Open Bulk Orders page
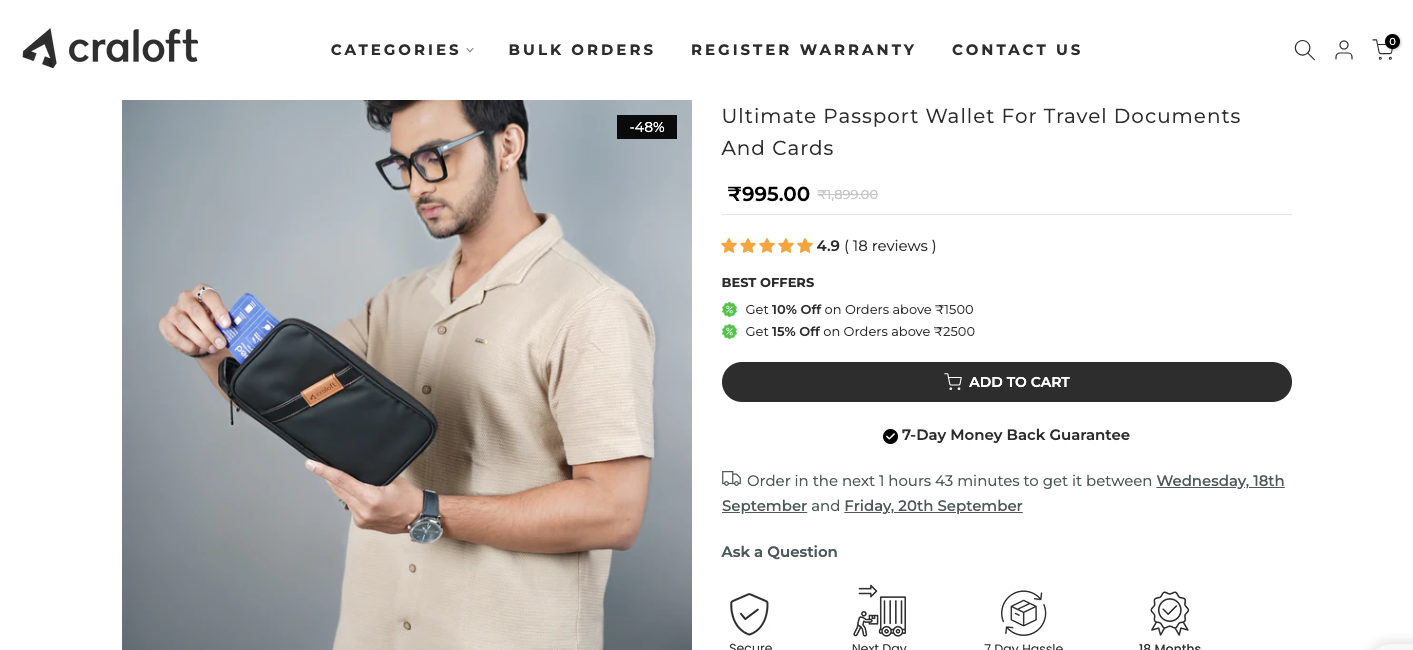 (x=581, y=50)
